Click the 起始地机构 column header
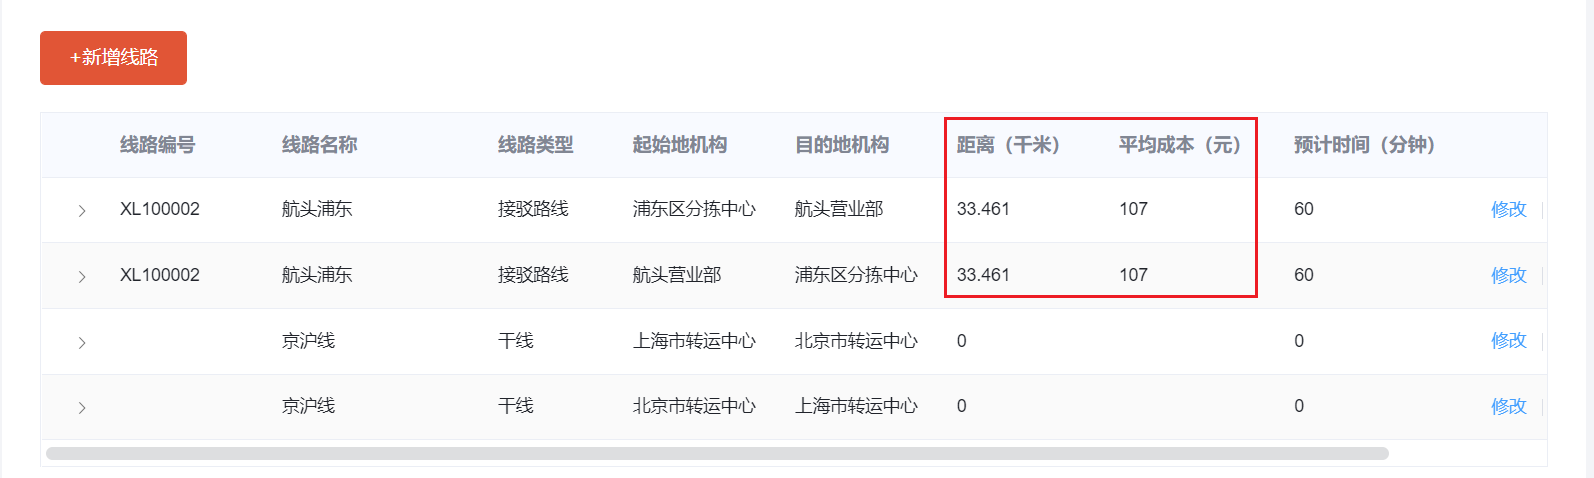Screen dimensions: 1594x478 click(679, 145)
